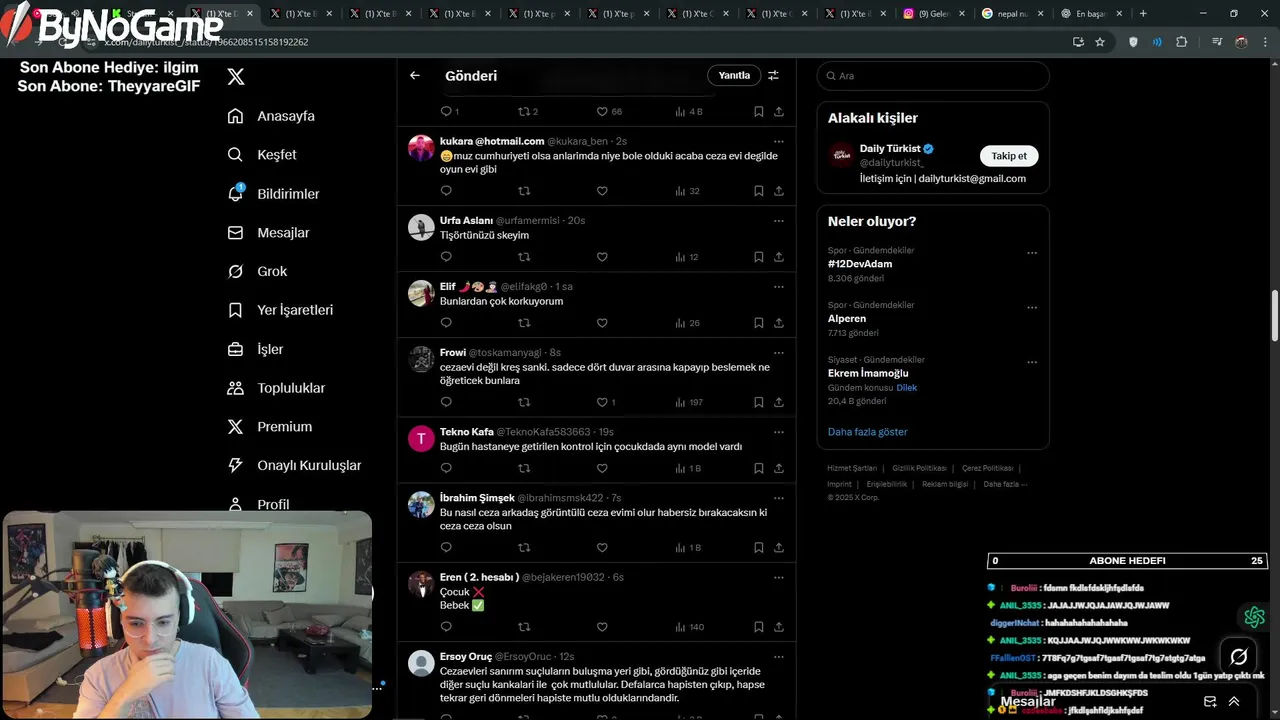Open the Grok floating button
1280x720 pixels.
click(x=1238, y=657)
